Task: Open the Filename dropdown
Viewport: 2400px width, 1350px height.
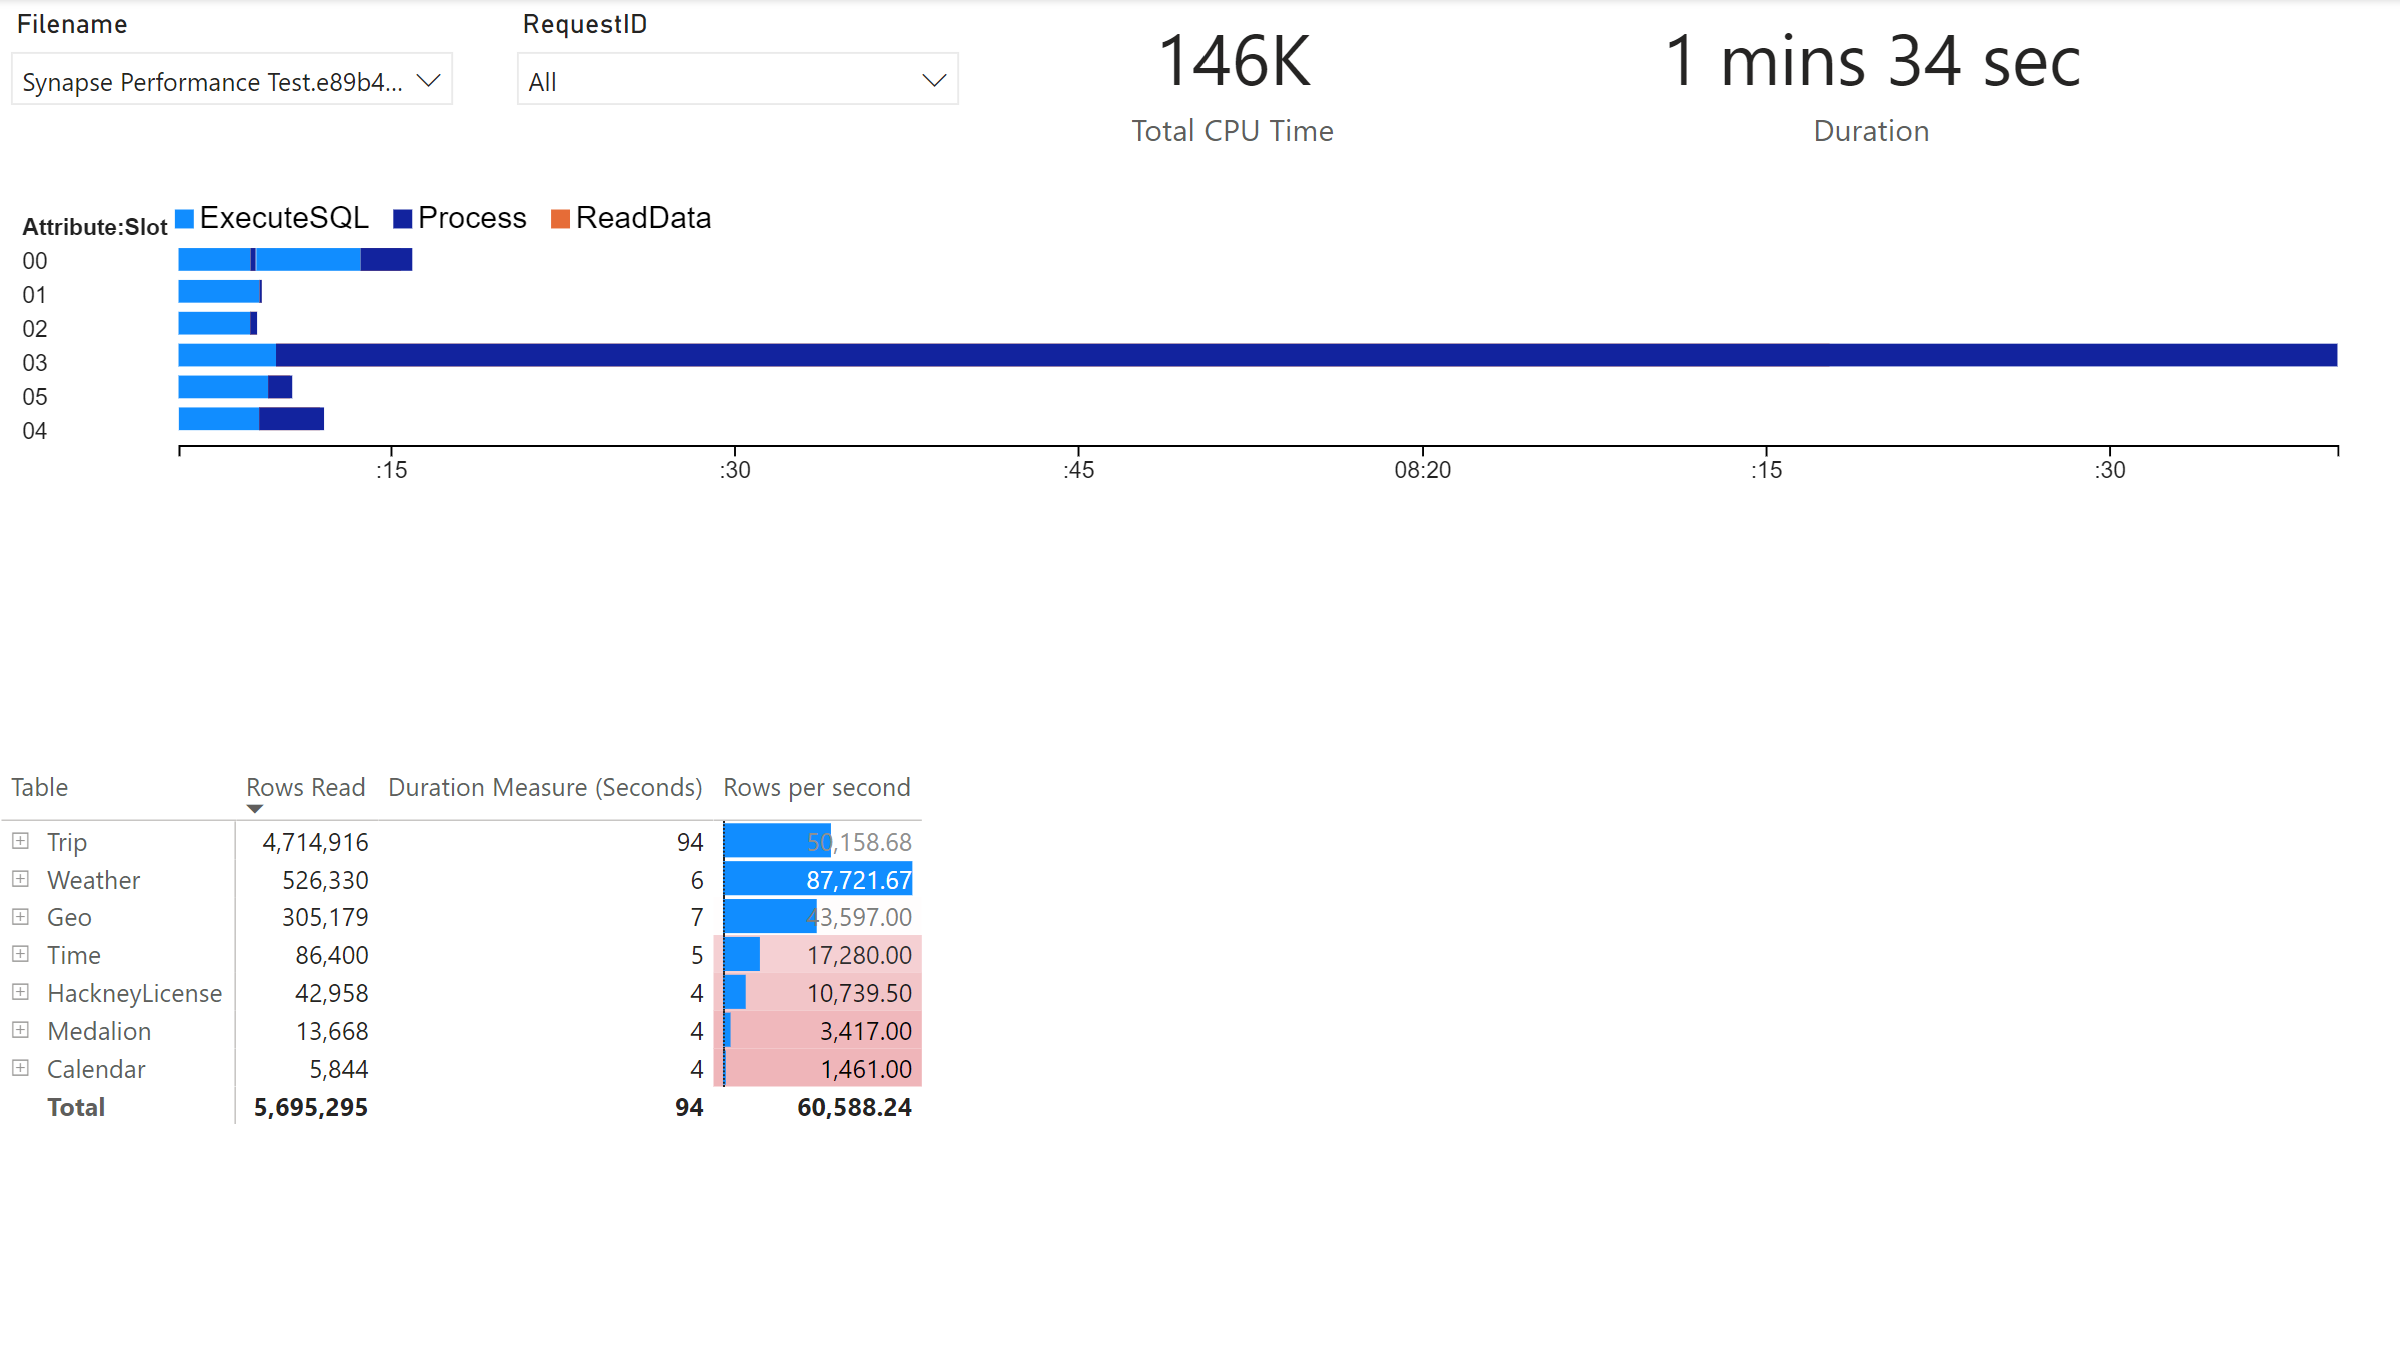Action: click(231, 81)
